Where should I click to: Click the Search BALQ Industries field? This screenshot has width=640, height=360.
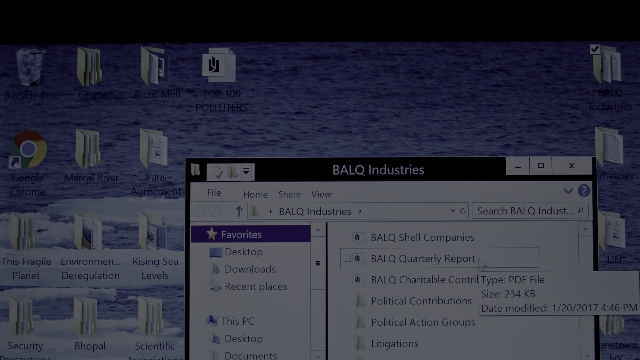[x=530, y=211]
